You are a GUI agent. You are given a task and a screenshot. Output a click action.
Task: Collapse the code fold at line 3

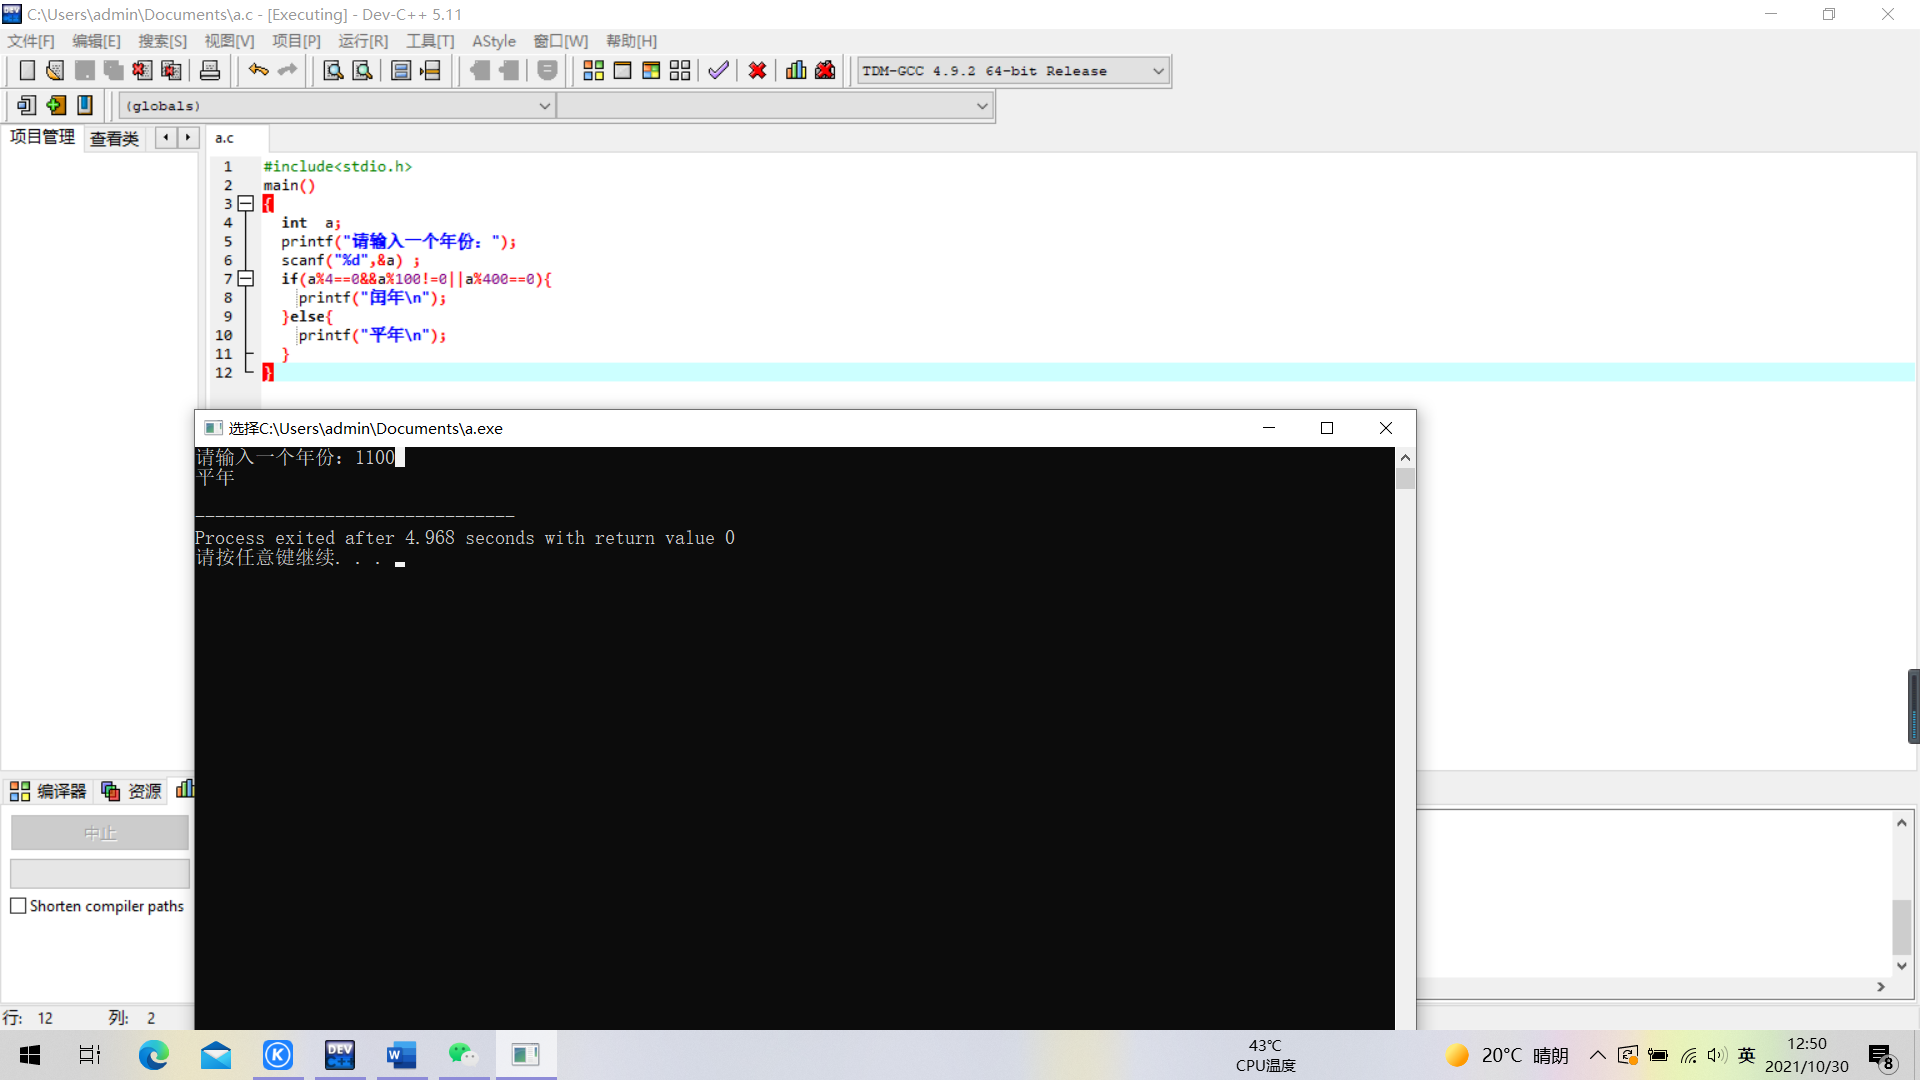tap(245, 204)
